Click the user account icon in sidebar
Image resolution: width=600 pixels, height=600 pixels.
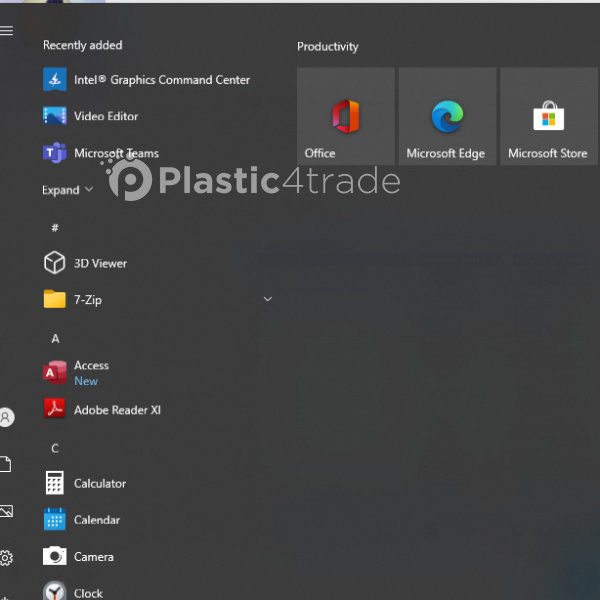(7, 417)
